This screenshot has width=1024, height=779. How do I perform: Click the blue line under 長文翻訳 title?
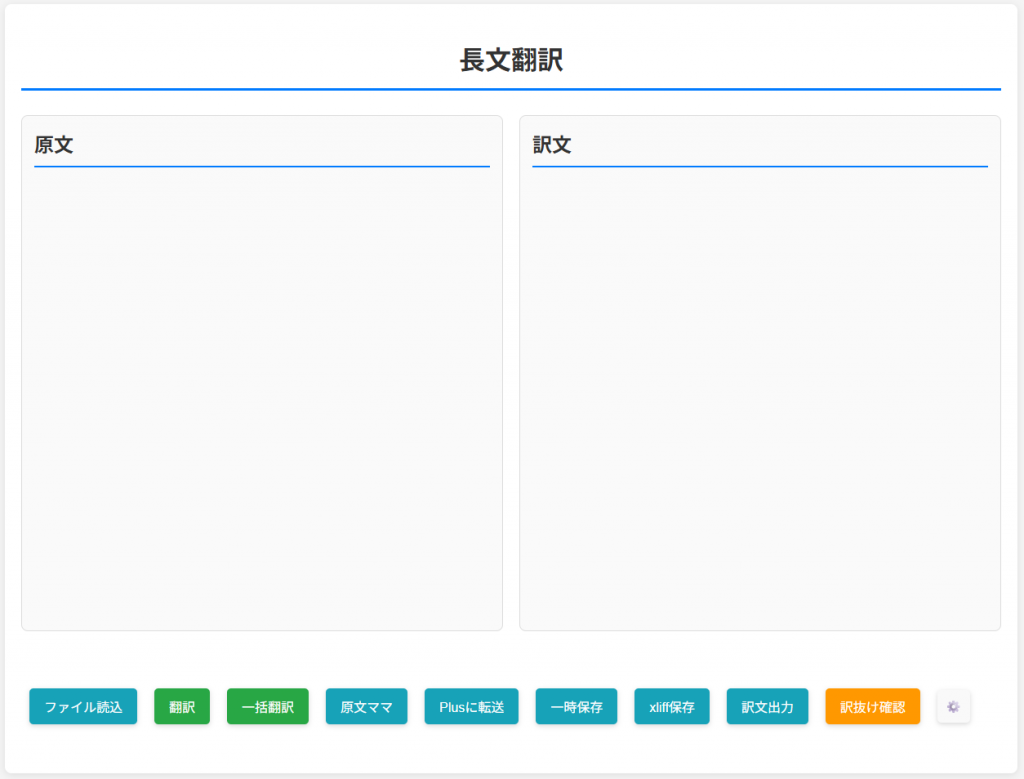[x=511, y=89]
